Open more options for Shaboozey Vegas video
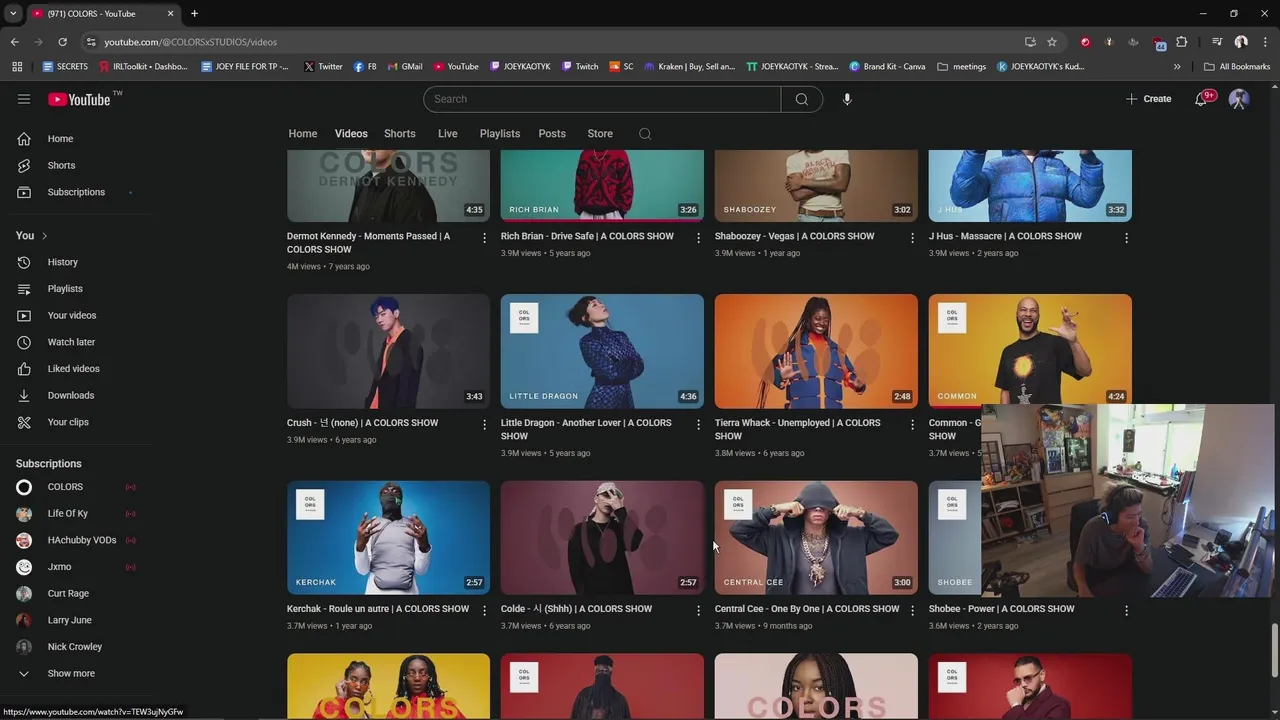The width and height of the screenshot is (1280, 720). click(912, 238)
